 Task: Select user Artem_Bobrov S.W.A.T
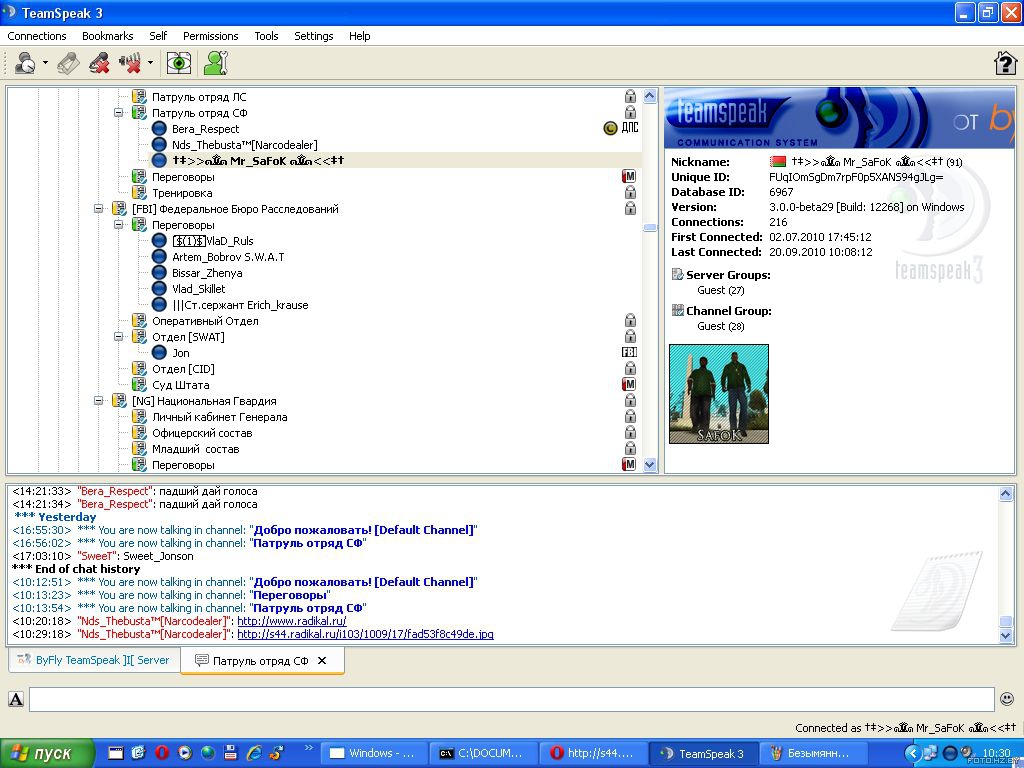pyautogui.click(x=228, y=257)
